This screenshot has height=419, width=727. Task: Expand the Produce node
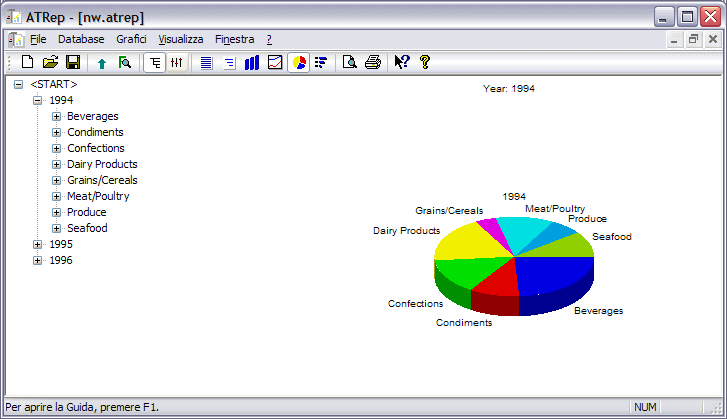(57, 212)
